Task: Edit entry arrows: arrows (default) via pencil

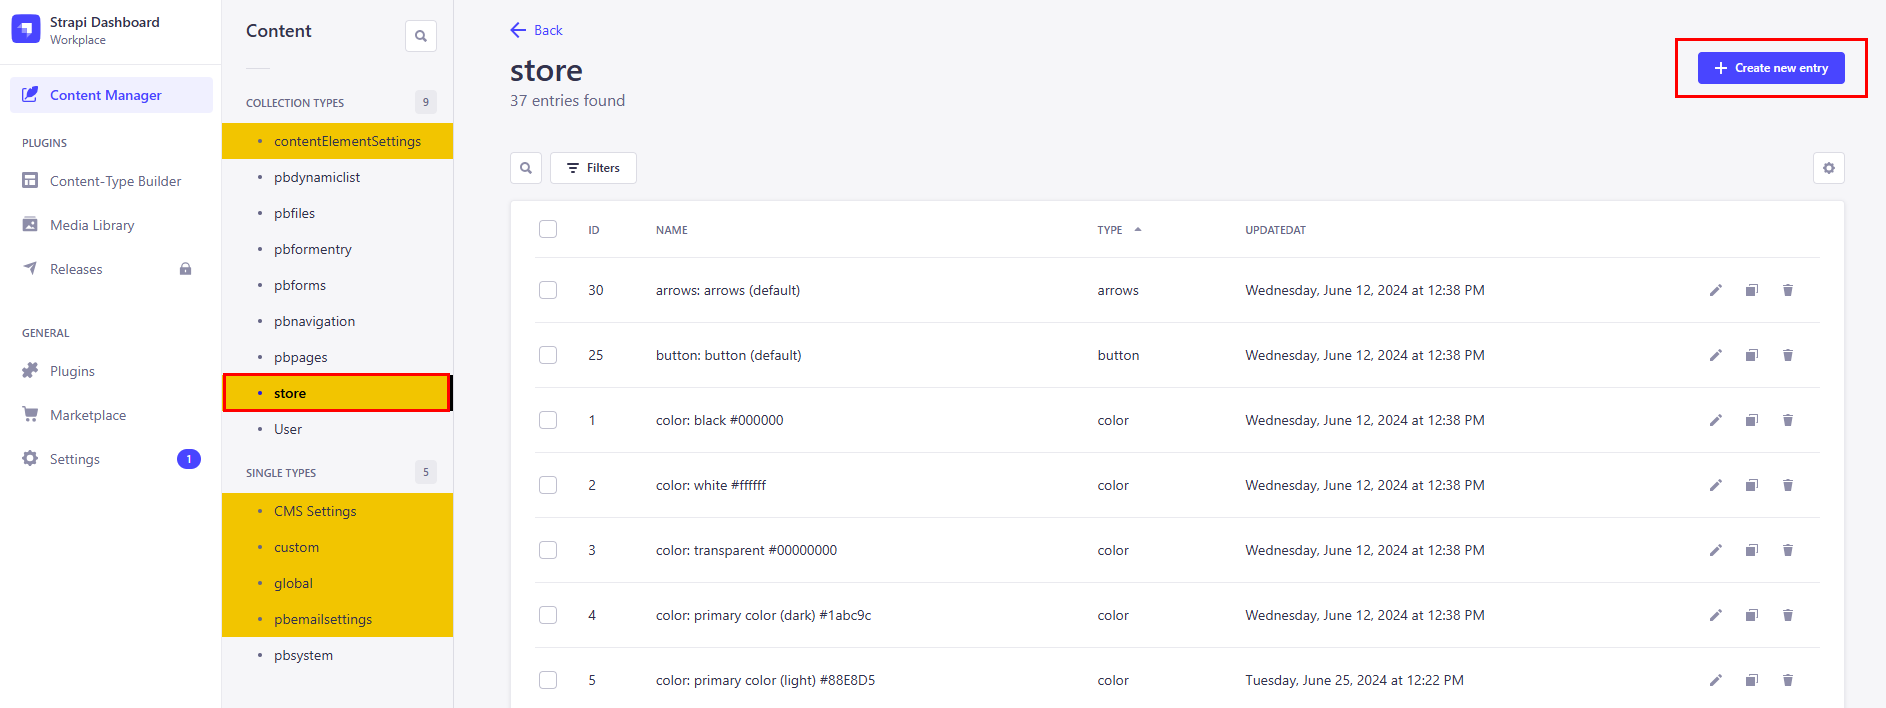Action: [1716, 290]
